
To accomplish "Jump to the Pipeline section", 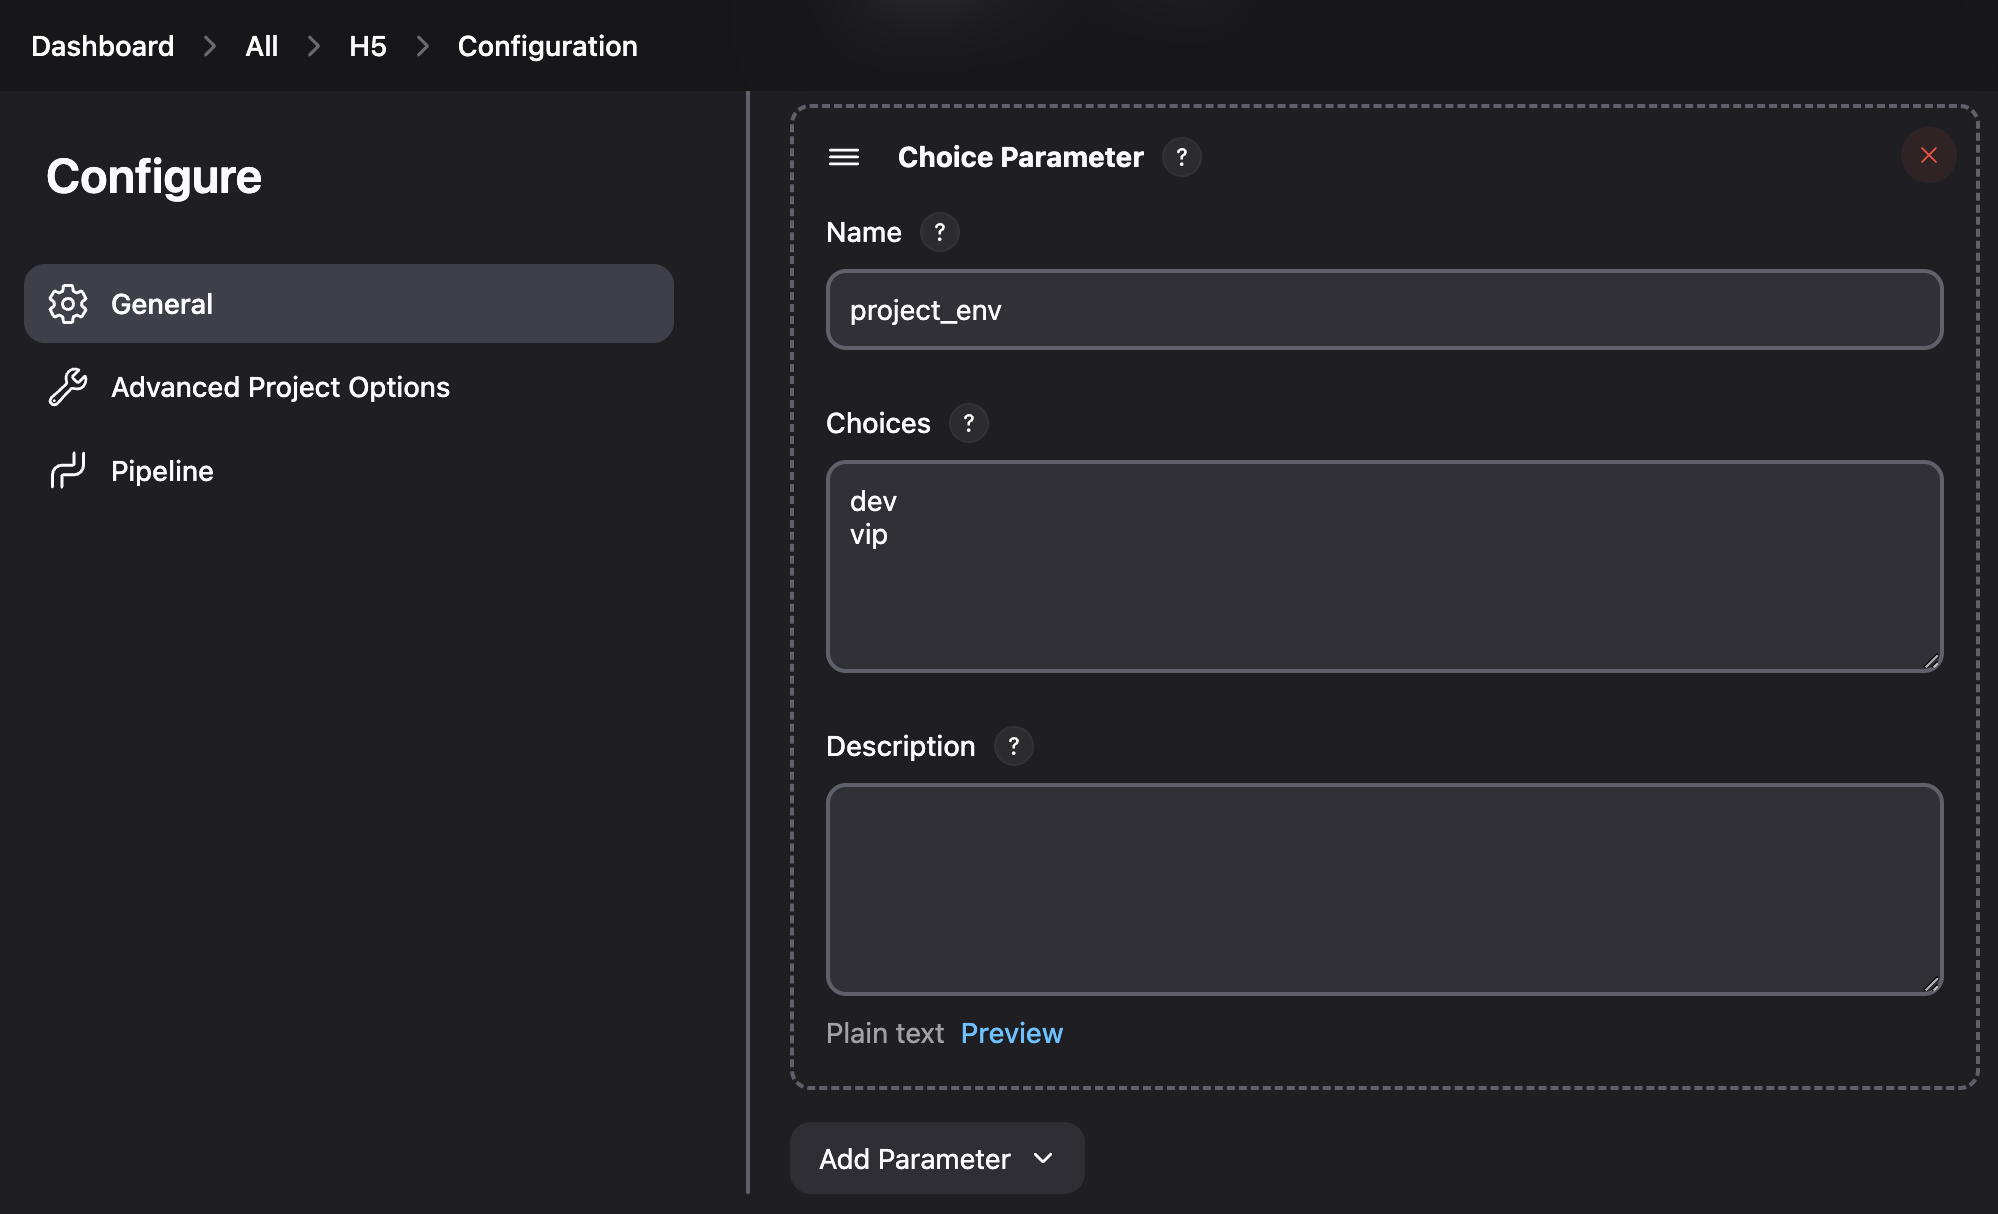I will tap(162, 471).
